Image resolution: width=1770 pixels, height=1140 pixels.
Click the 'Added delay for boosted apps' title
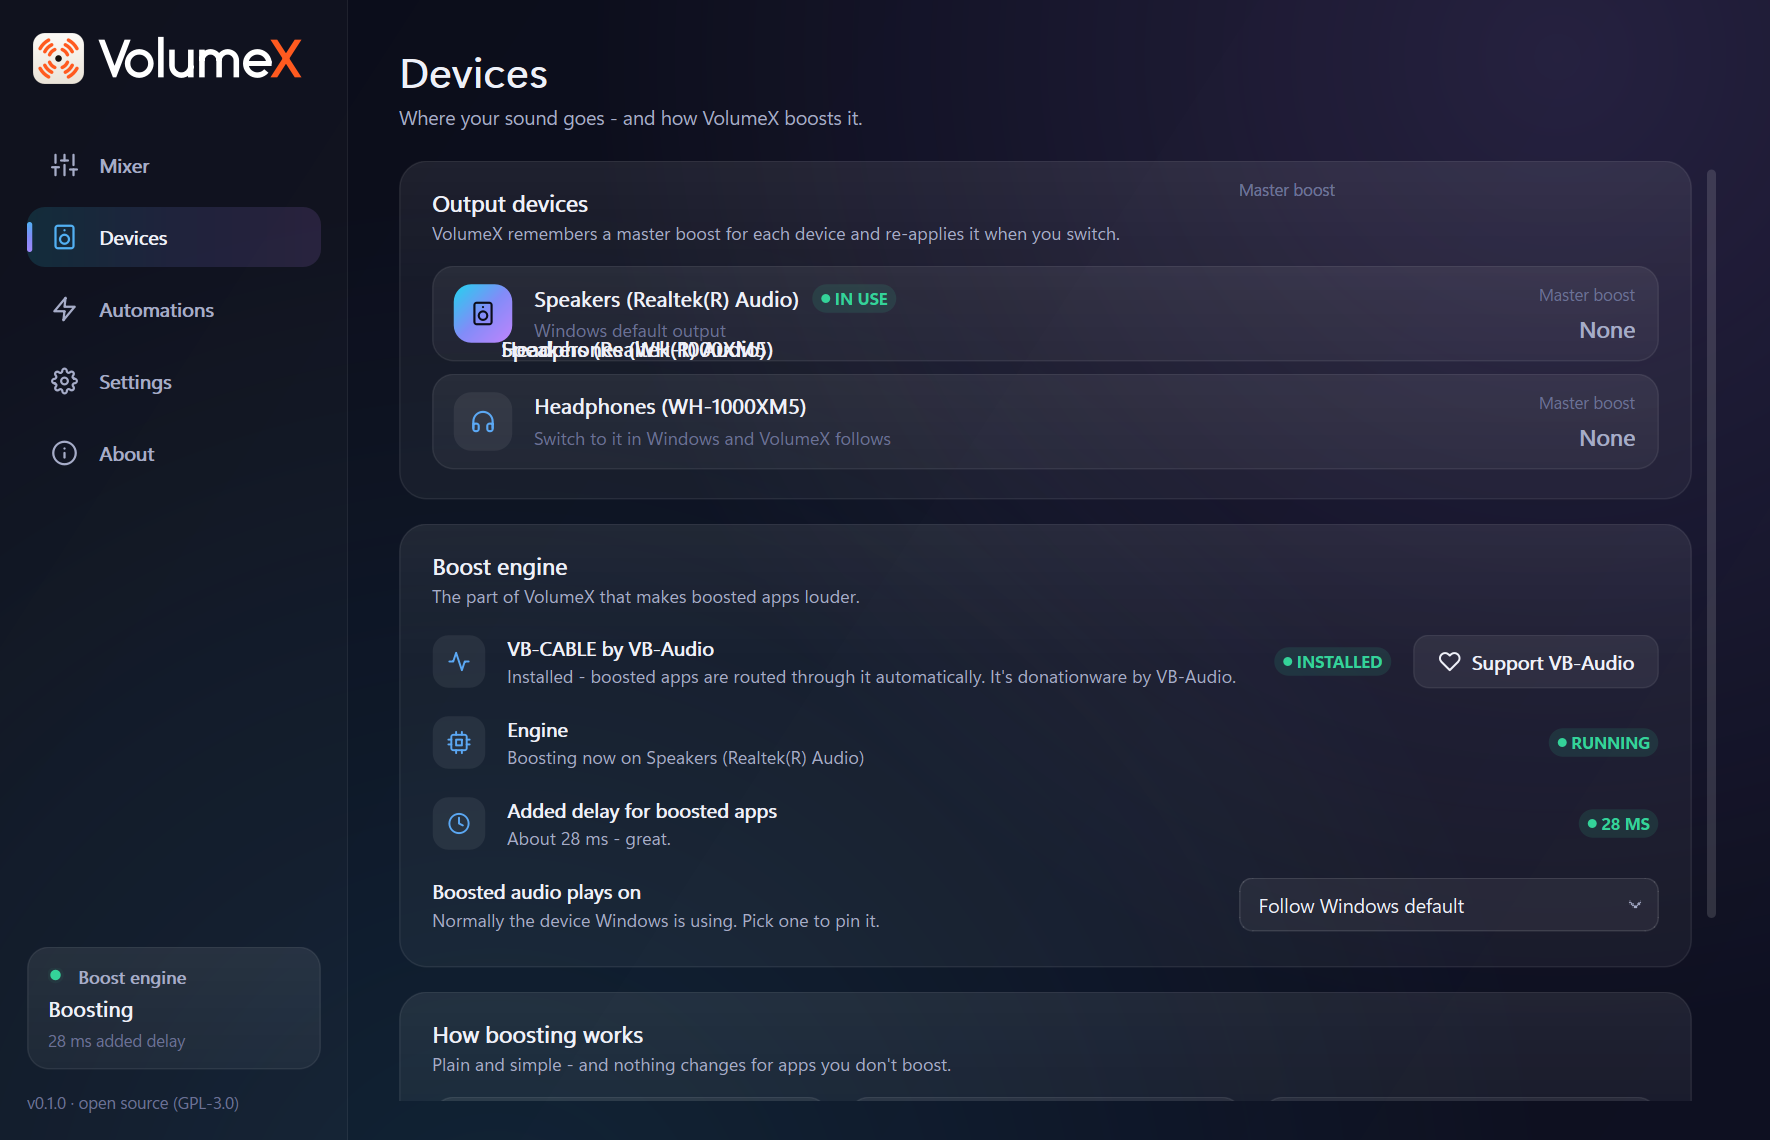pyautogui.click(x=642, y=811)
